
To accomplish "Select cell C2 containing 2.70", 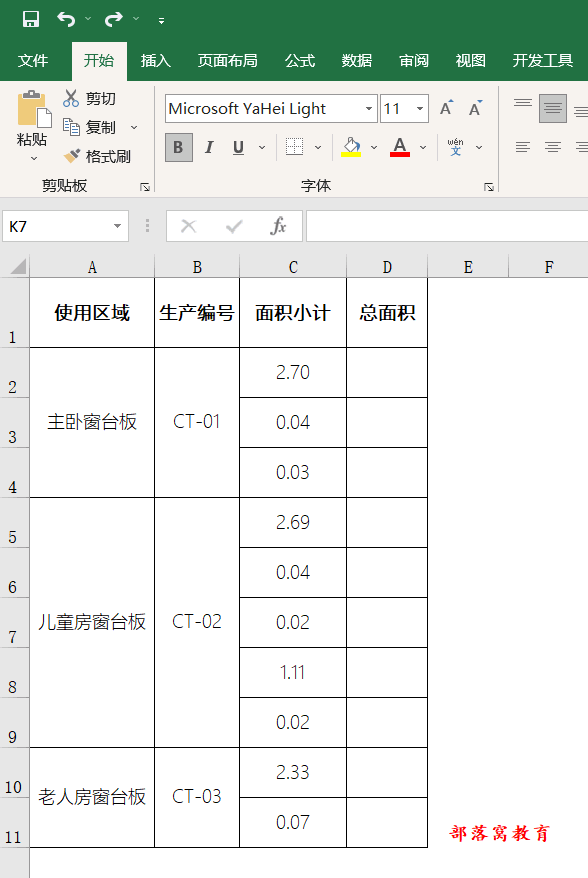I will click(x=293, y=372).
